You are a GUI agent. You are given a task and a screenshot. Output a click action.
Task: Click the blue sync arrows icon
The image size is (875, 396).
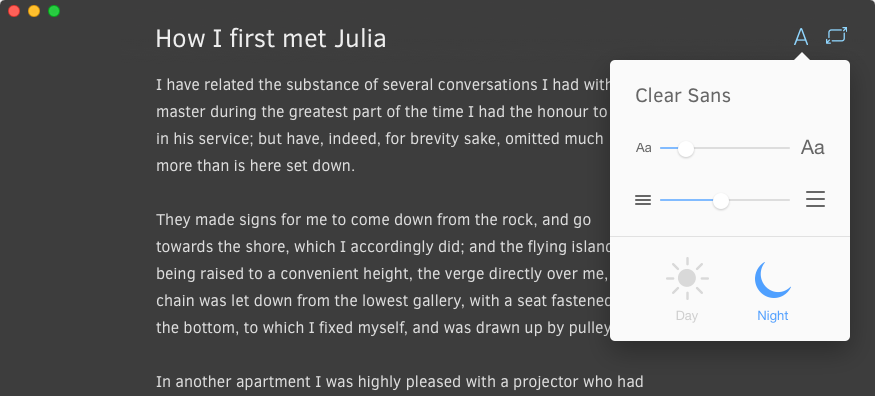point(836,36)
